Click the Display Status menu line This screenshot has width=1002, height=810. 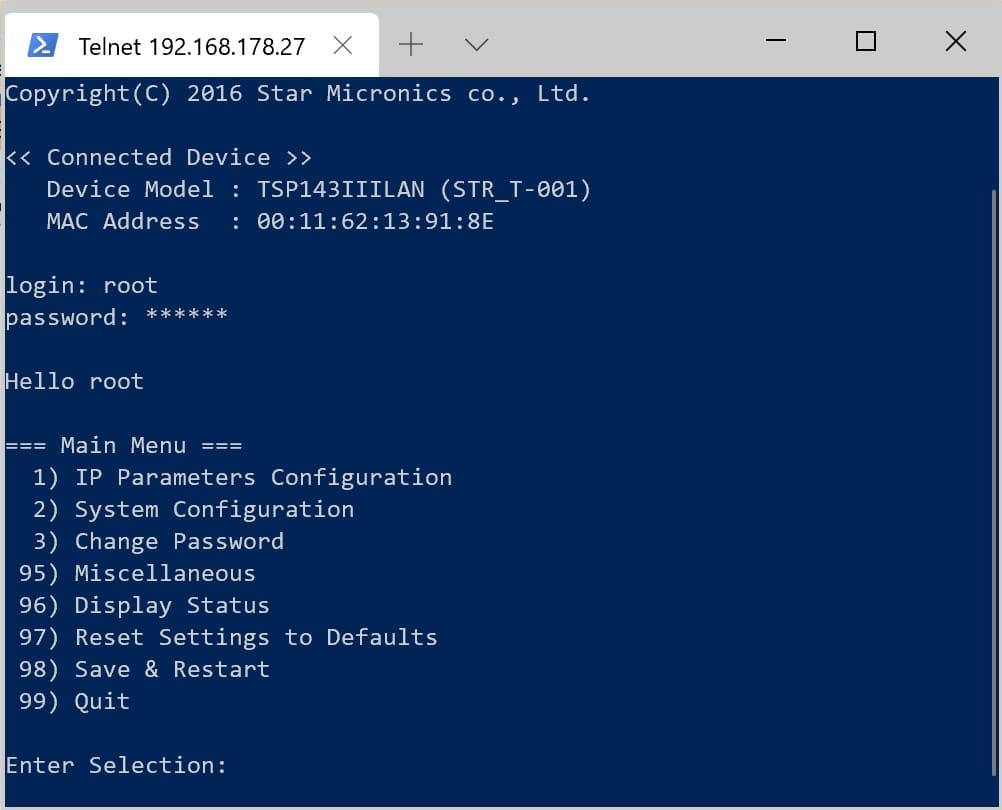tap(144, 605)
